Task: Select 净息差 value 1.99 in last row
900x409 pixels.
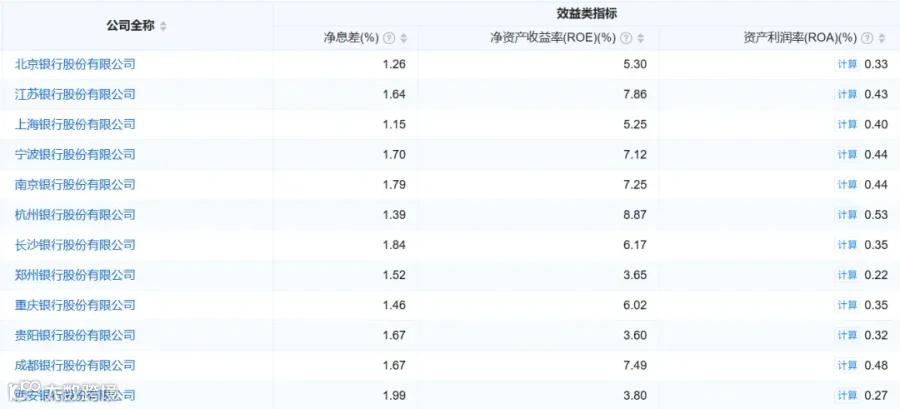Action: [x=394, y=395]
